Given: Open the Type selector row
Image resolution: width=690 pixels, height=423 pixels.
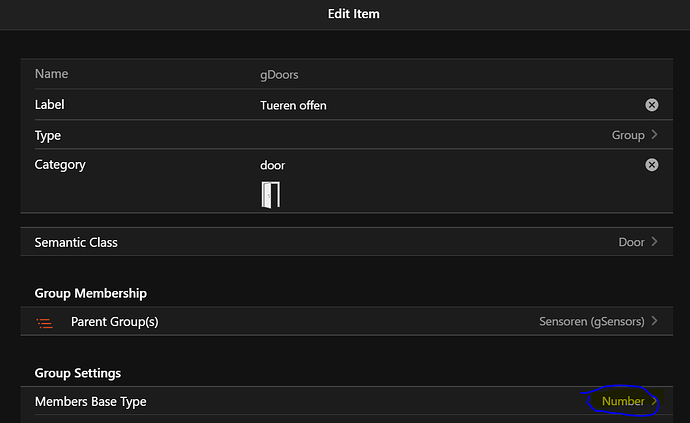Looking at the screenshot, I should click(x=340, y=135).
